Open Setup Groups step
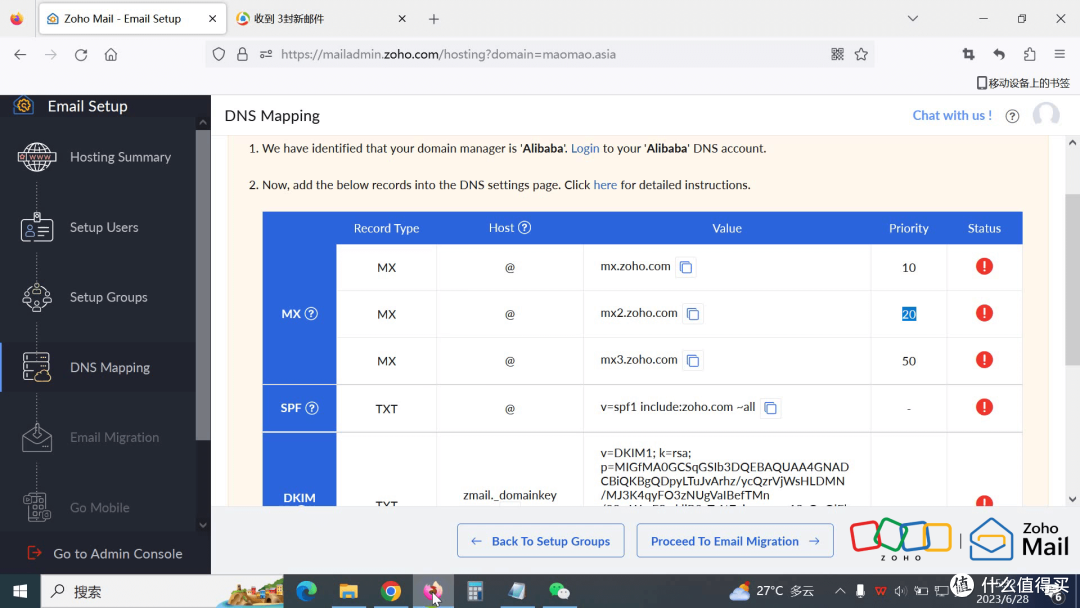Image resolution: width=1080 pixels, height=608 pixels. [98, 297]
